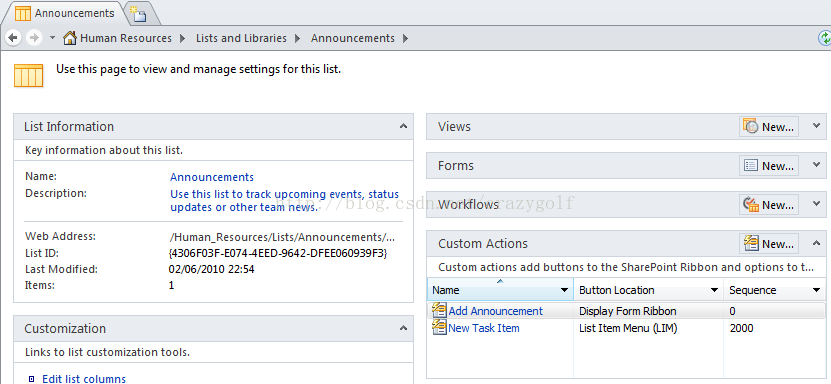Screen dimensions: 831x384
Task: Click the green refresh icon
Action: click(x=825, y=38)
